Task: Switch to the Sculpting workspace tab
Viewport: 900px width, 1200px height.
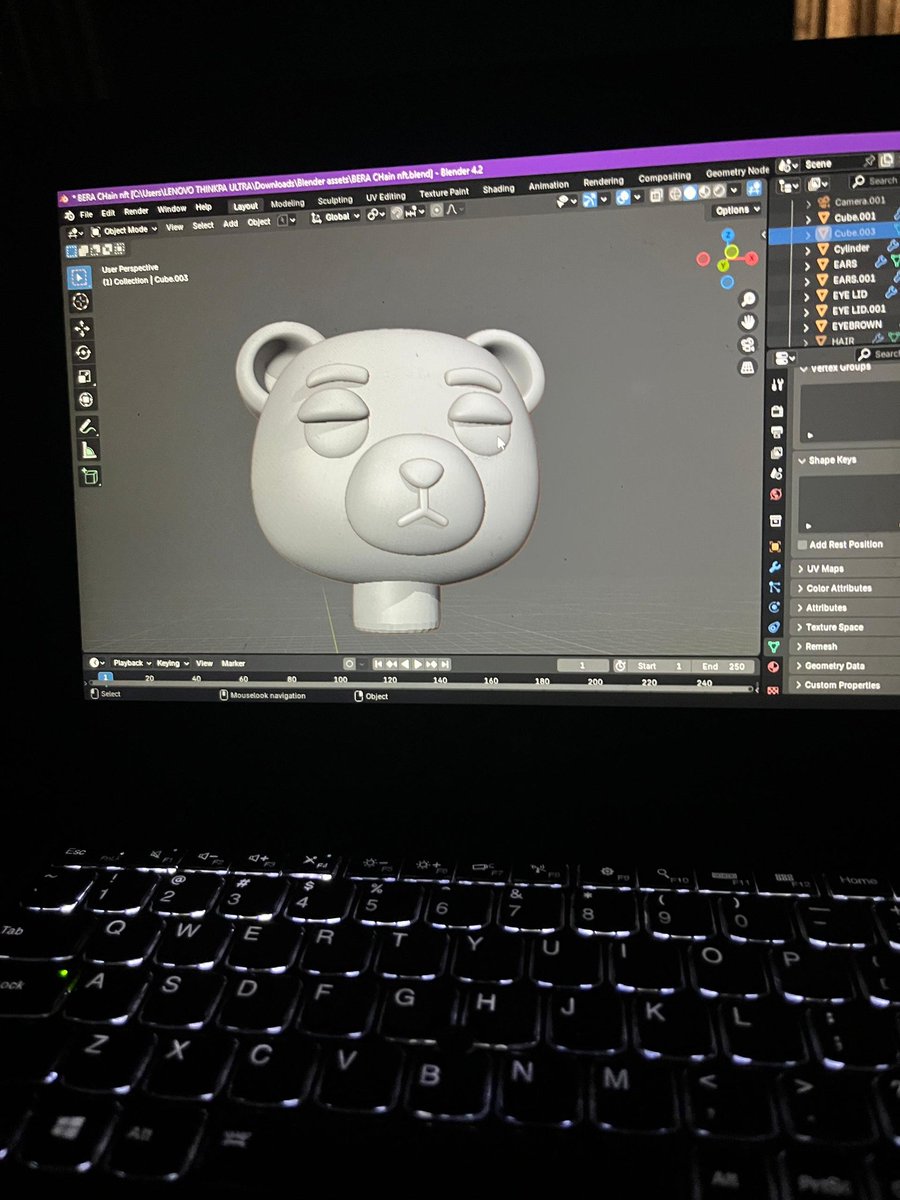Action: pos(335,200)
